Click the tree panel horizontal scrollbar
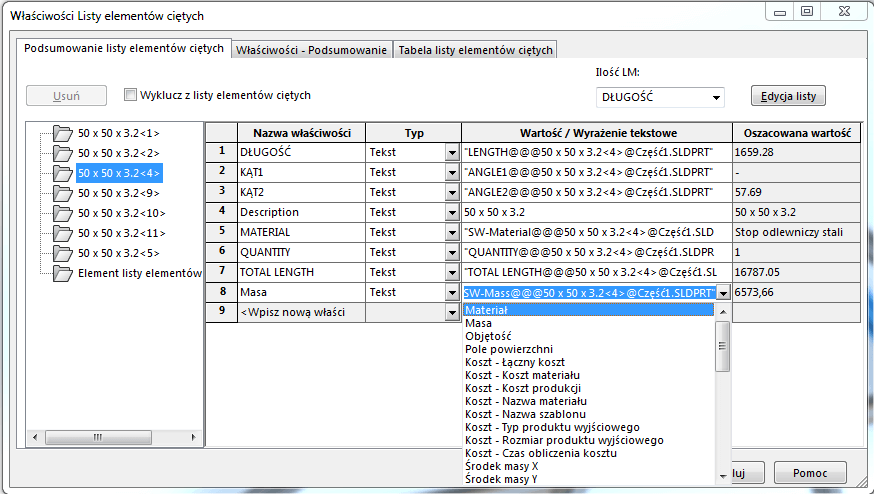 tap(110, 437)
